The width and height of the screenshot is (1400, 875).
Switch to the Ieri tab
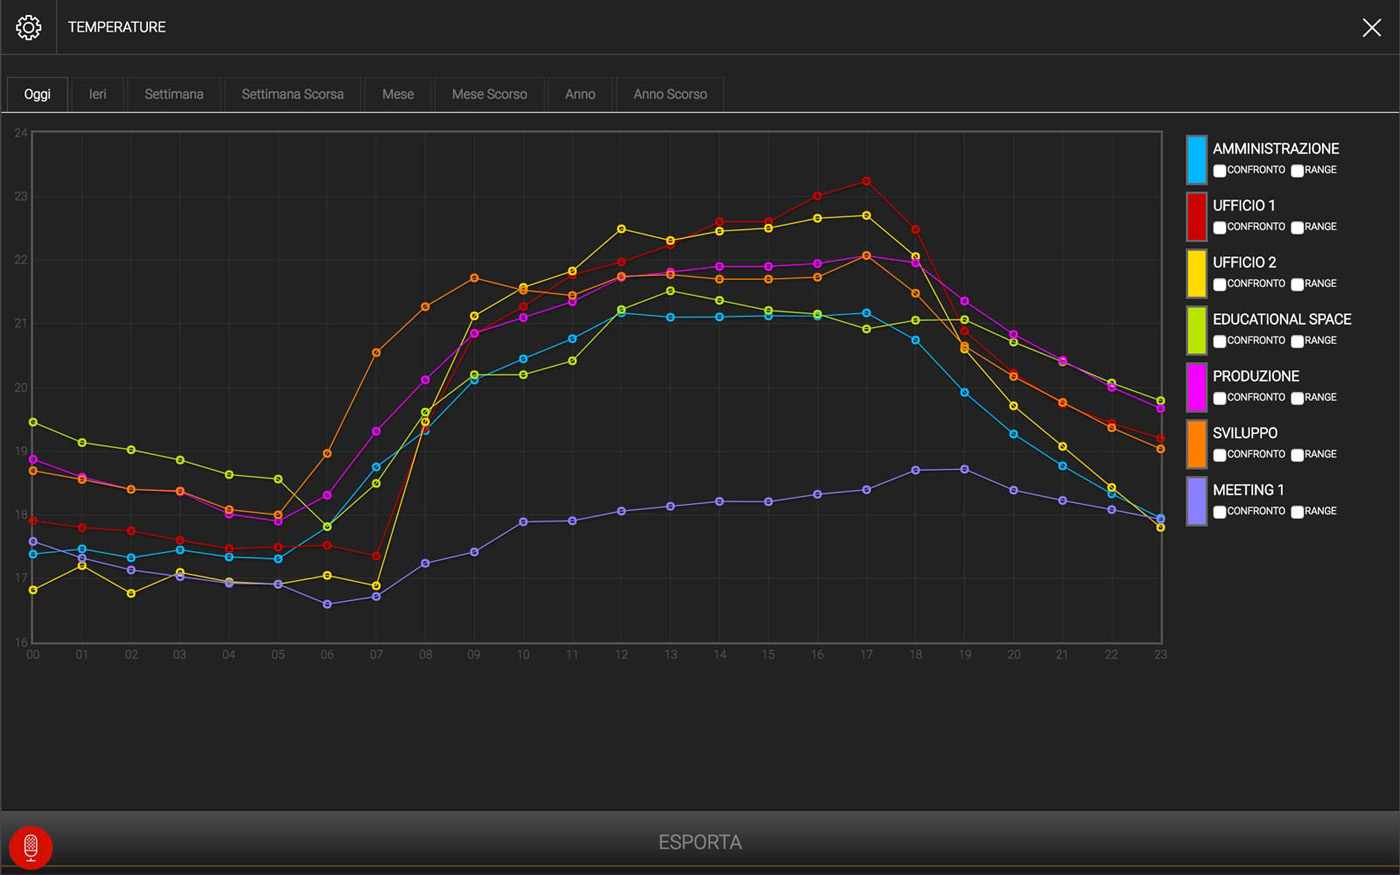(x=97, y=94)
